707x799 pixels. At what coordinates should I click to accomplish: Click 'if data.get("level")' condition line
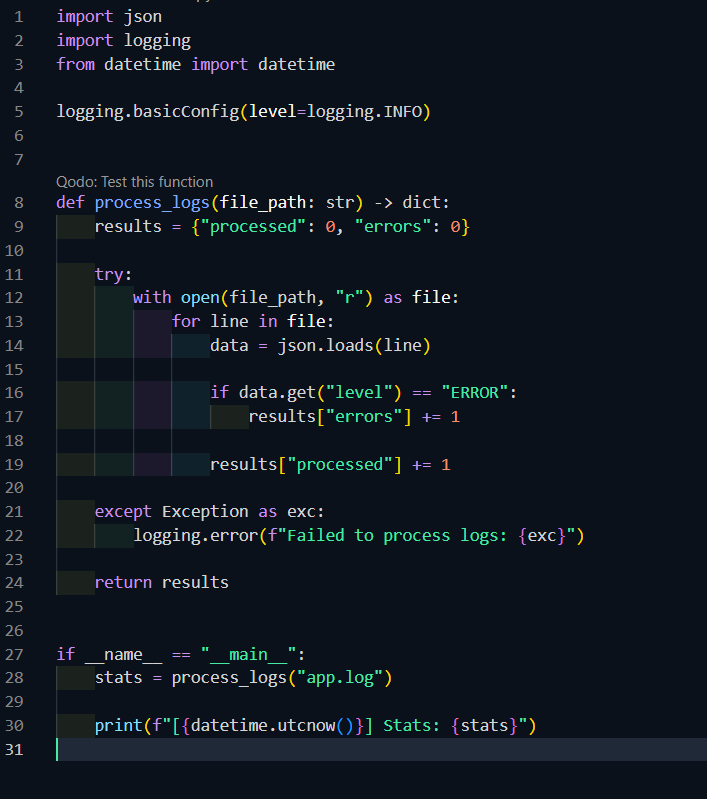point(363,392)
